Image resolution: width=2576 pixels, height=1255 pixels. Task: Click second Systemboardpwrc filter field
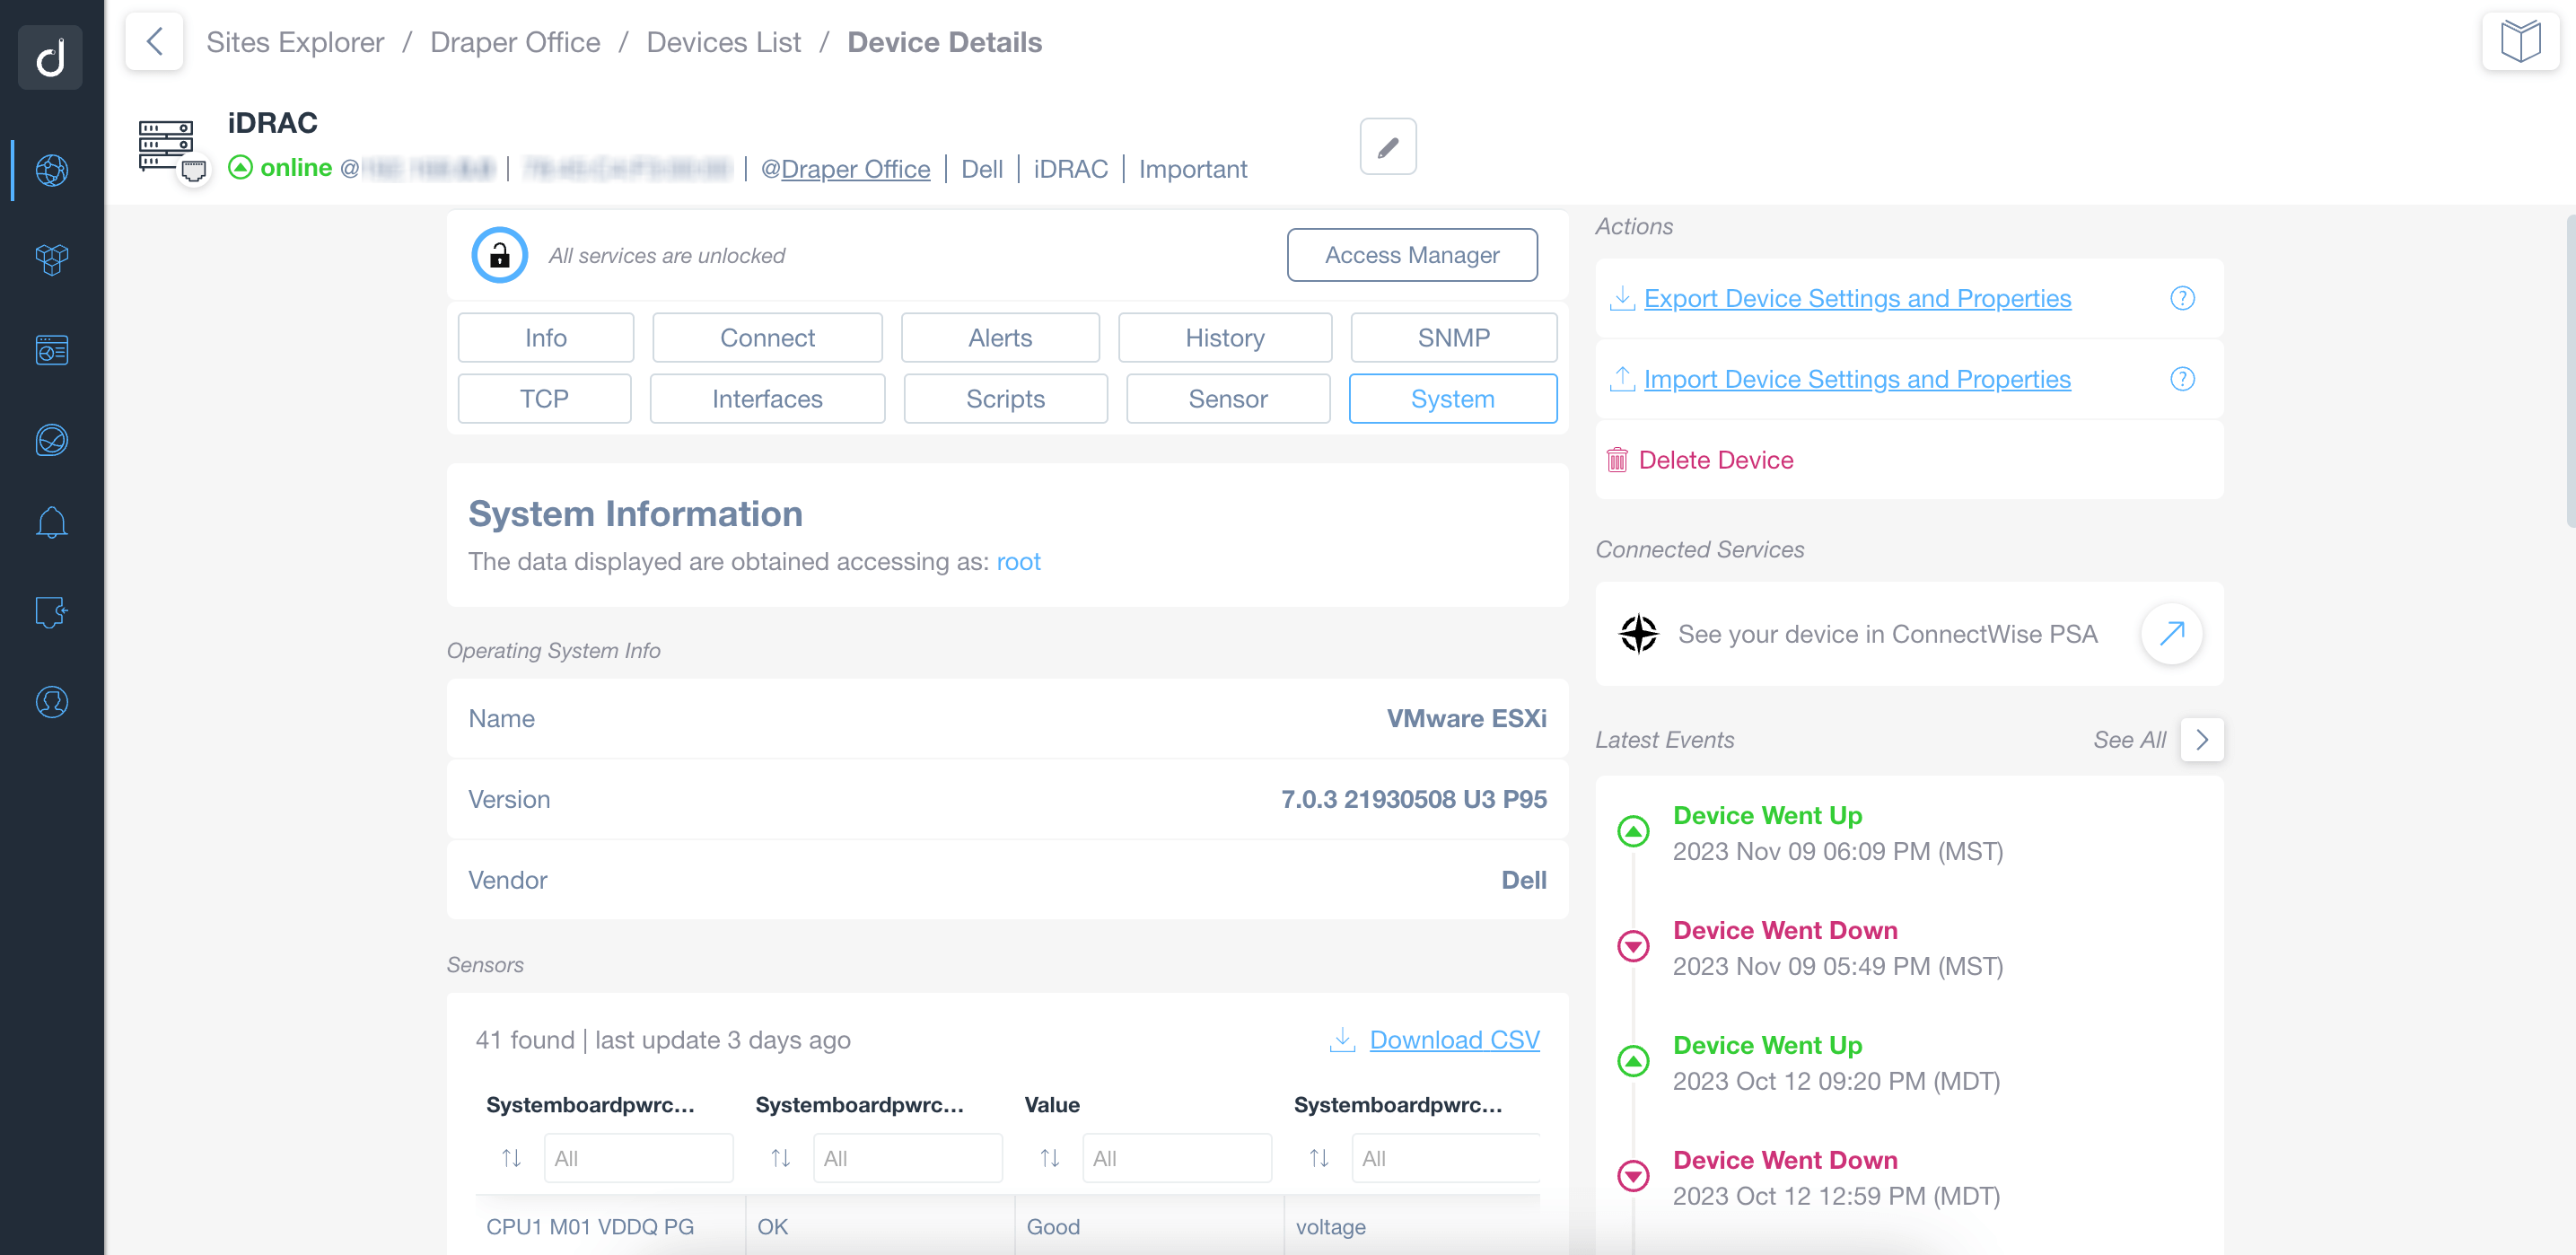click(907, 1158)
